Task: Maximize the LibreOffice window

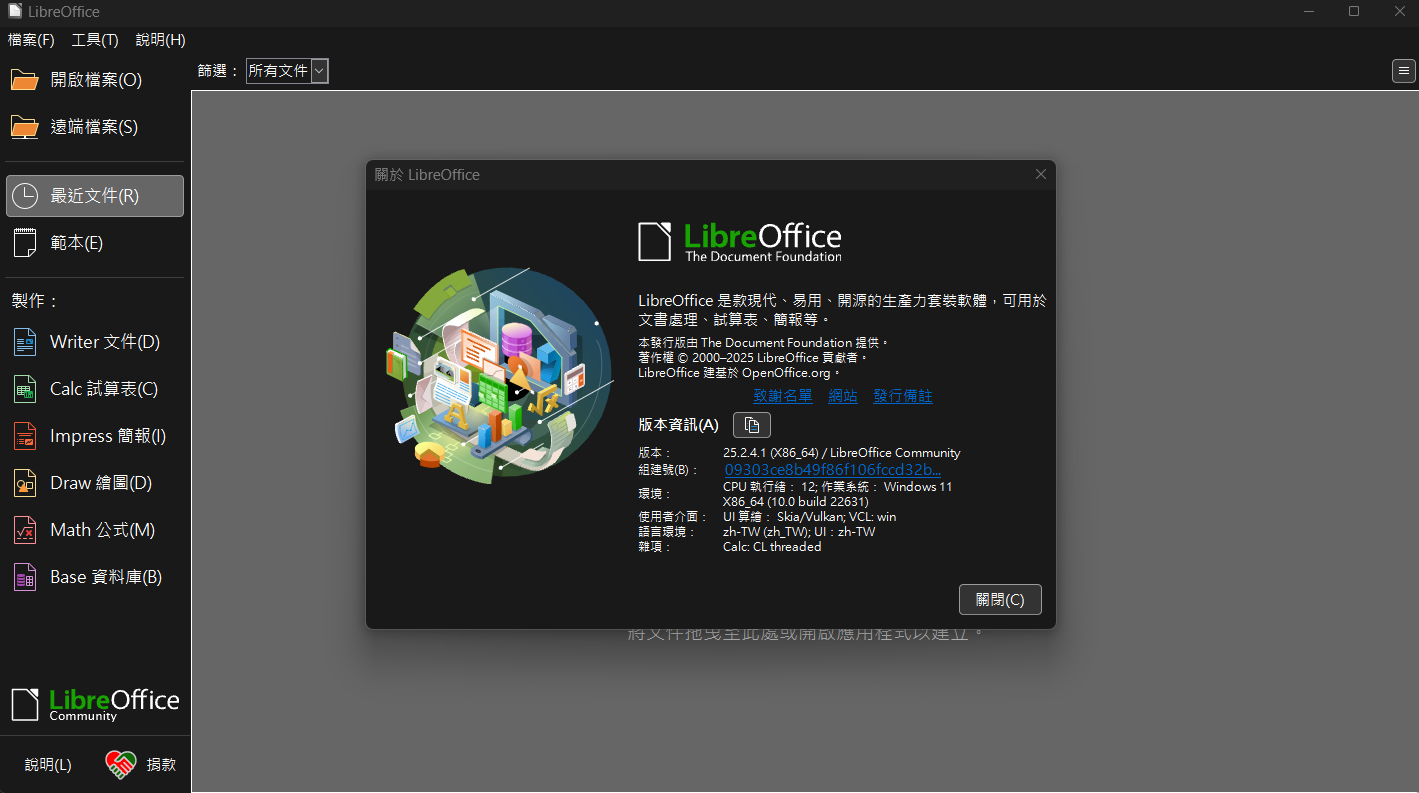Action: (x=1354, y=11)
